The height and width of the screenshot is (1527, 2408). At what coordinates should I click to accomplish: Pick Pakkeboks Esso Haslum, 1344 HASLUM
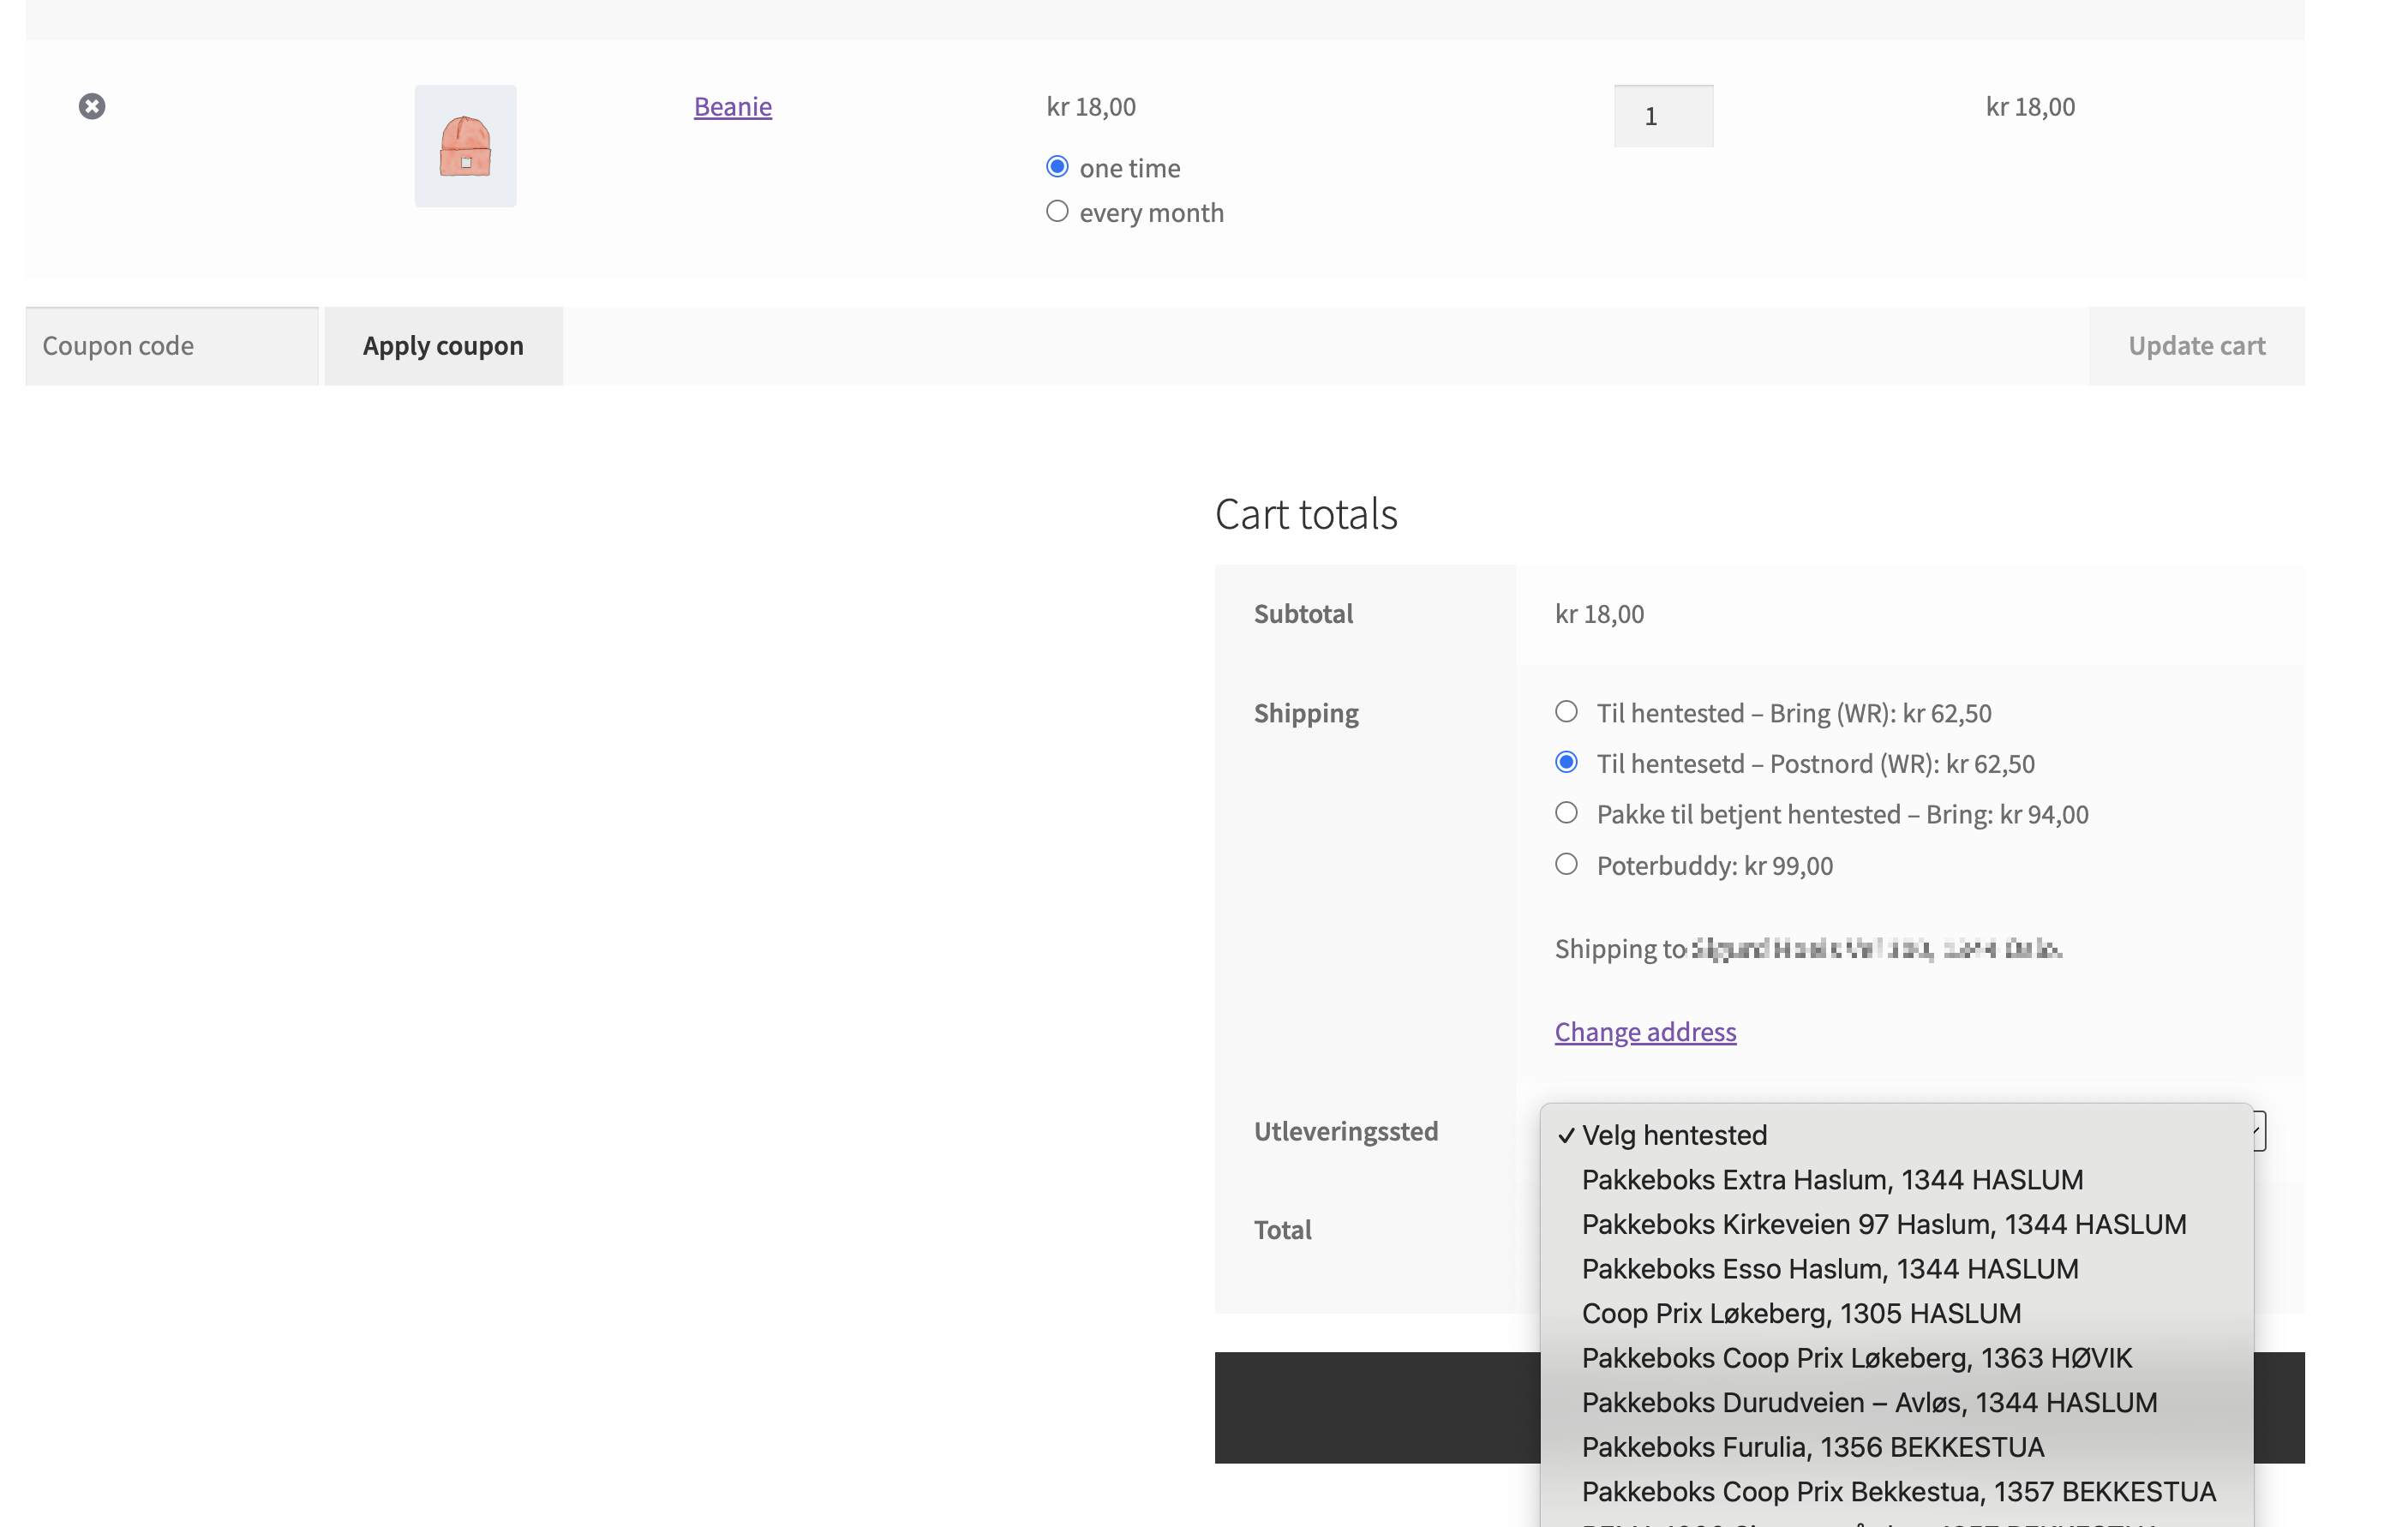[x=1896, y=1269]
